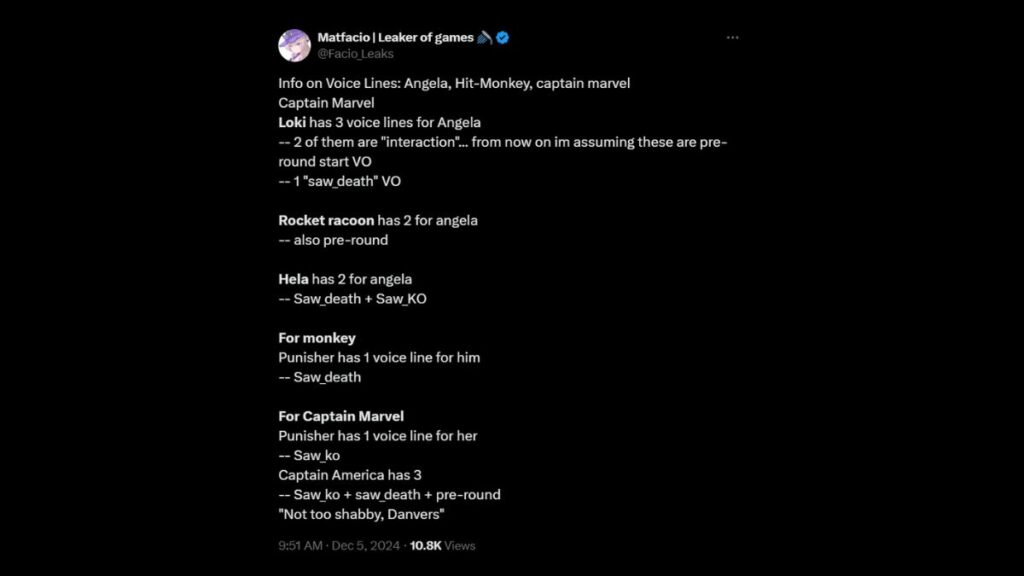Open the "Matfacio | Leaker of games" display name

[395, 37]
